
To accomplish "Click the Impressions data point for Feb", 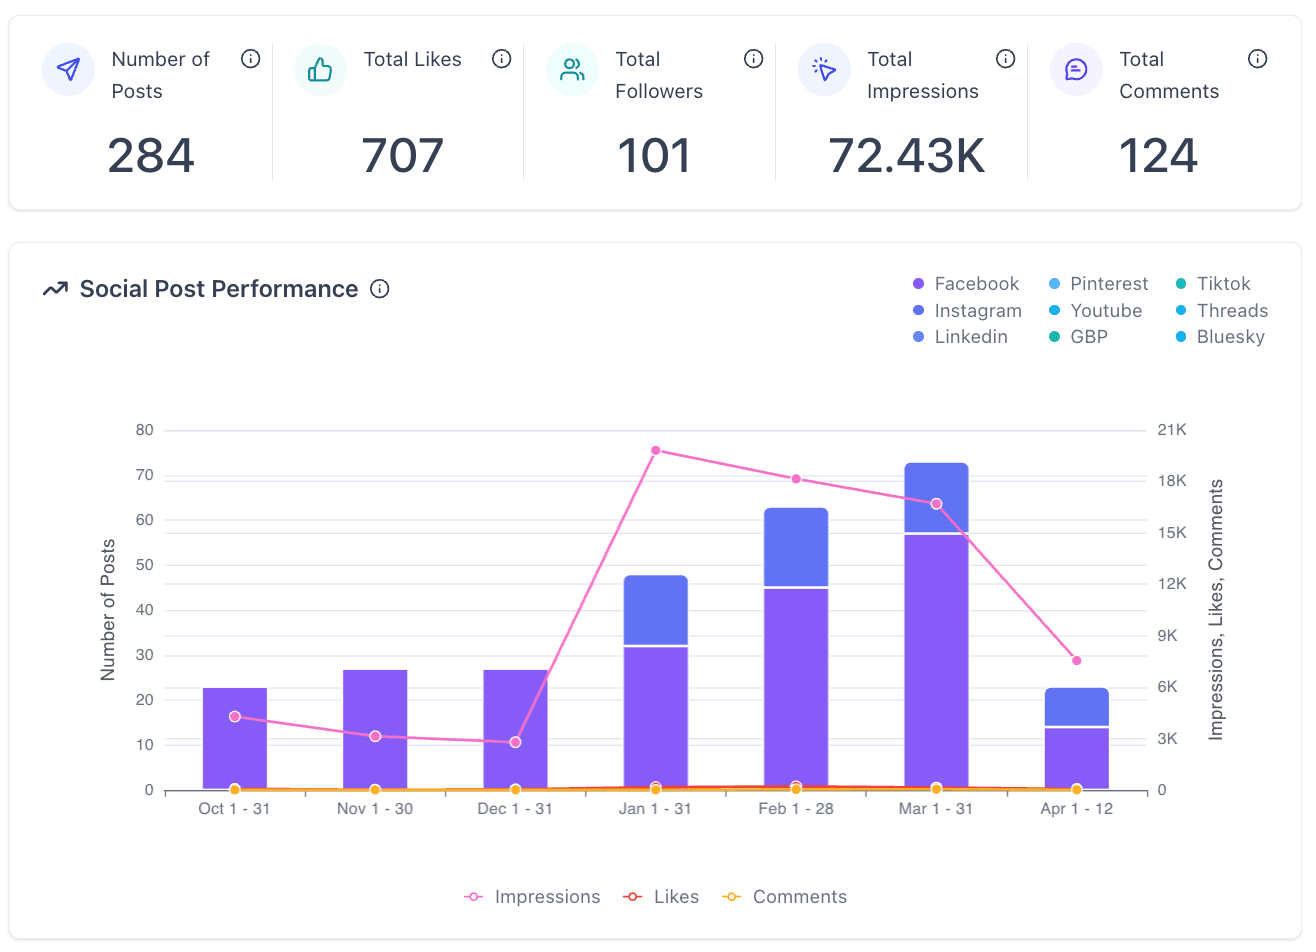I will point(796,479).
